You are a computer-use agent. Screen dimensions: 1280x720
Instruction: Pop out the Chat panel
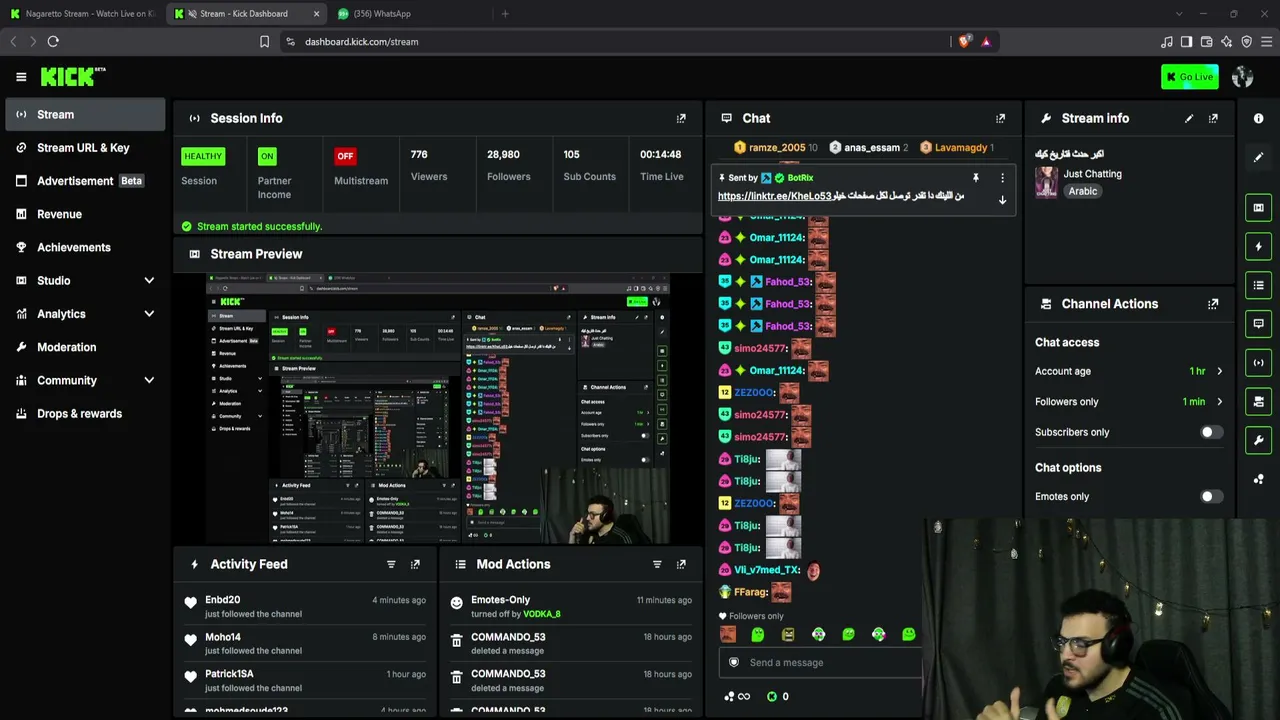point(1000,118)
